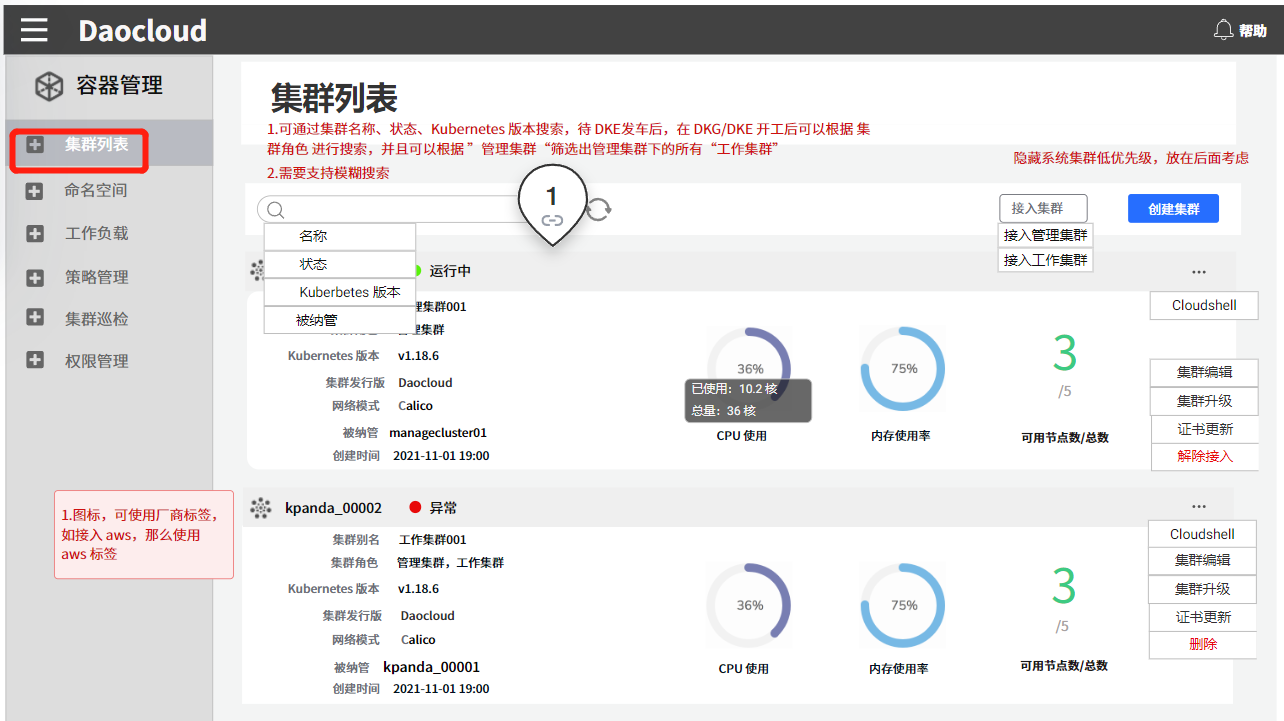Select 接入工作集群 option

(x=1046, y=260)
